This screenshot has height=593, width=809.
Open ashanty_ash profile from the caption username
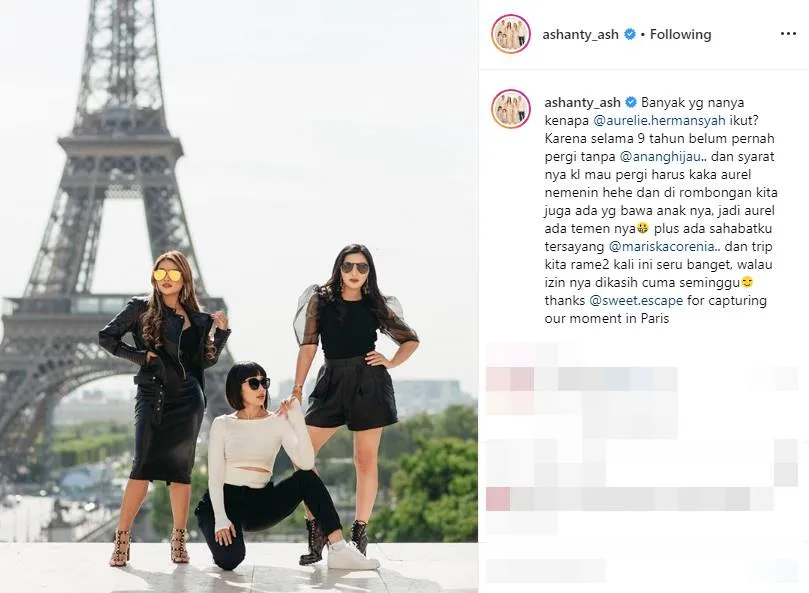tap(583, 102)
